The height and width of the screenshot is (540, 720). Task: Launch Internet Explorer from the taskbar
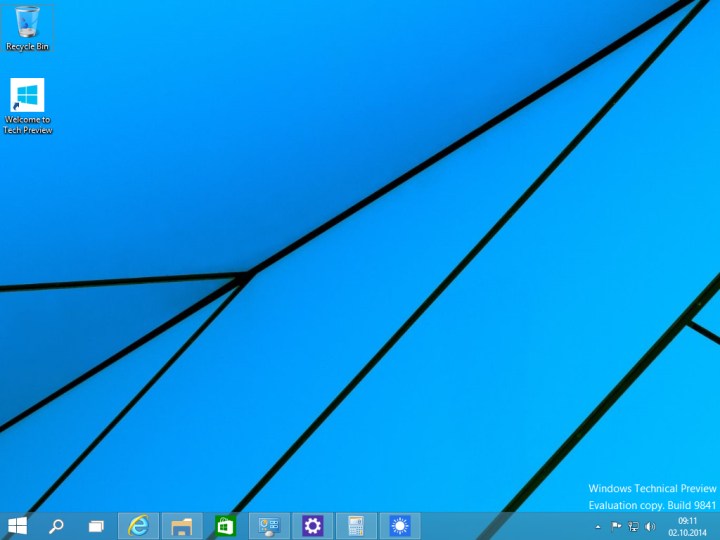138,526
